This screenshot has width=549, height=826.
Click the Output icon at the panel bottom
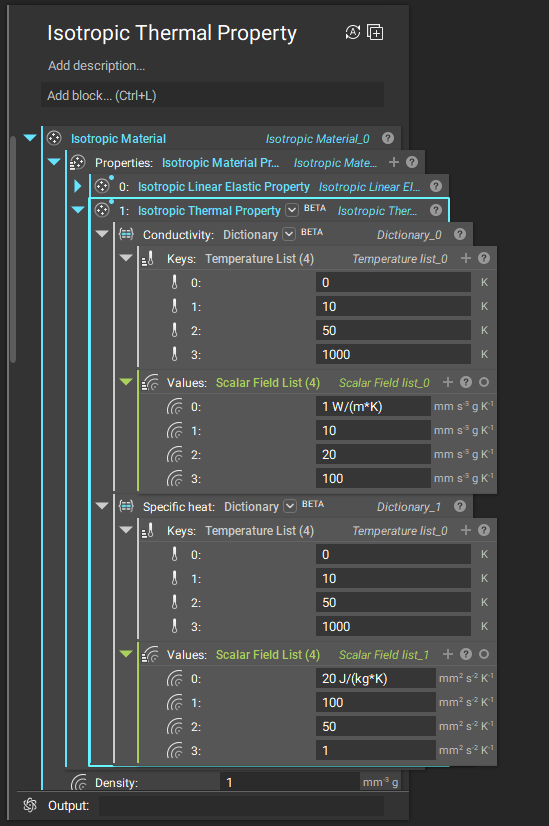[31, 805]
